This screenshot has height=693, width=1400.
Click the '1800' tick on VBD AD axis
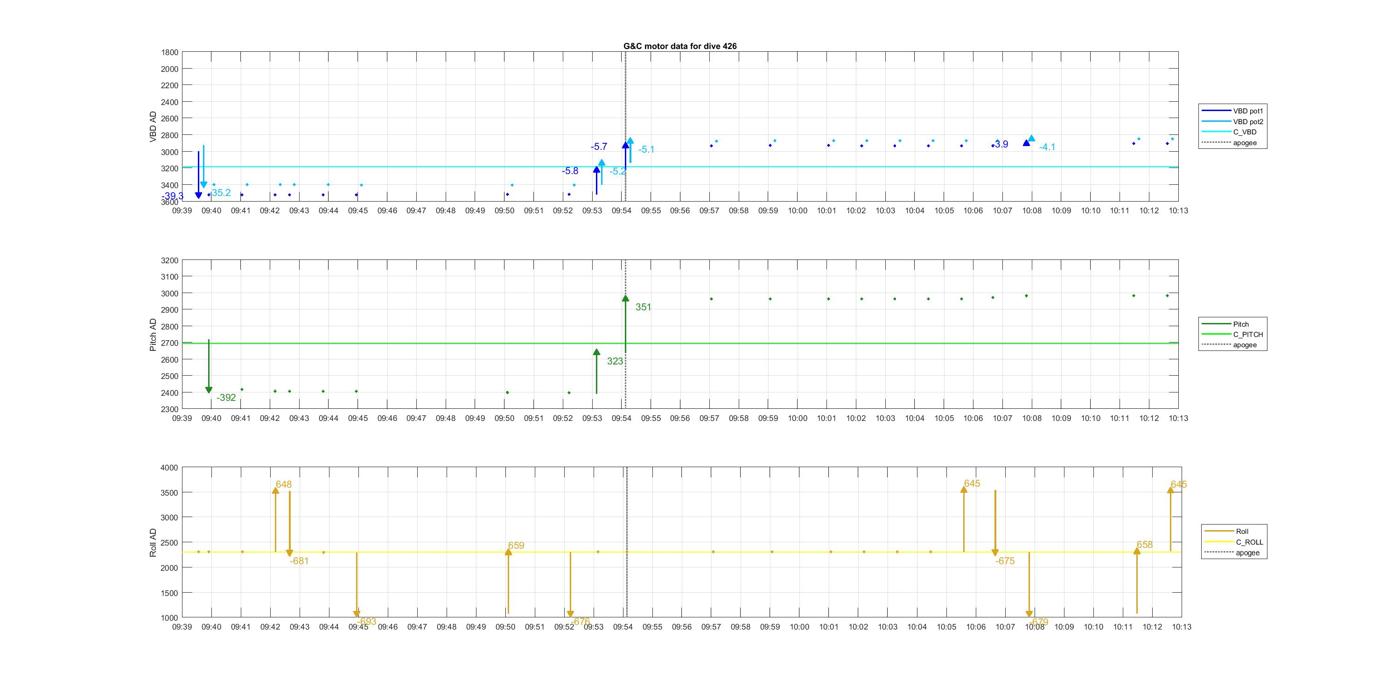pyautogui.click(x=169, y=52)
